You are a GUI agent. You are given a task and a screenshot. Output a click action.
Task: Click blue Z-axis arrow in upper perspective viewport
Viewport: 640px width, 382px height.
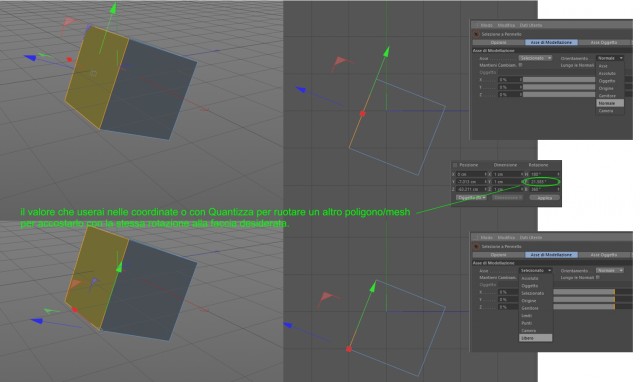pyautogui.click(x=31, y=58)
